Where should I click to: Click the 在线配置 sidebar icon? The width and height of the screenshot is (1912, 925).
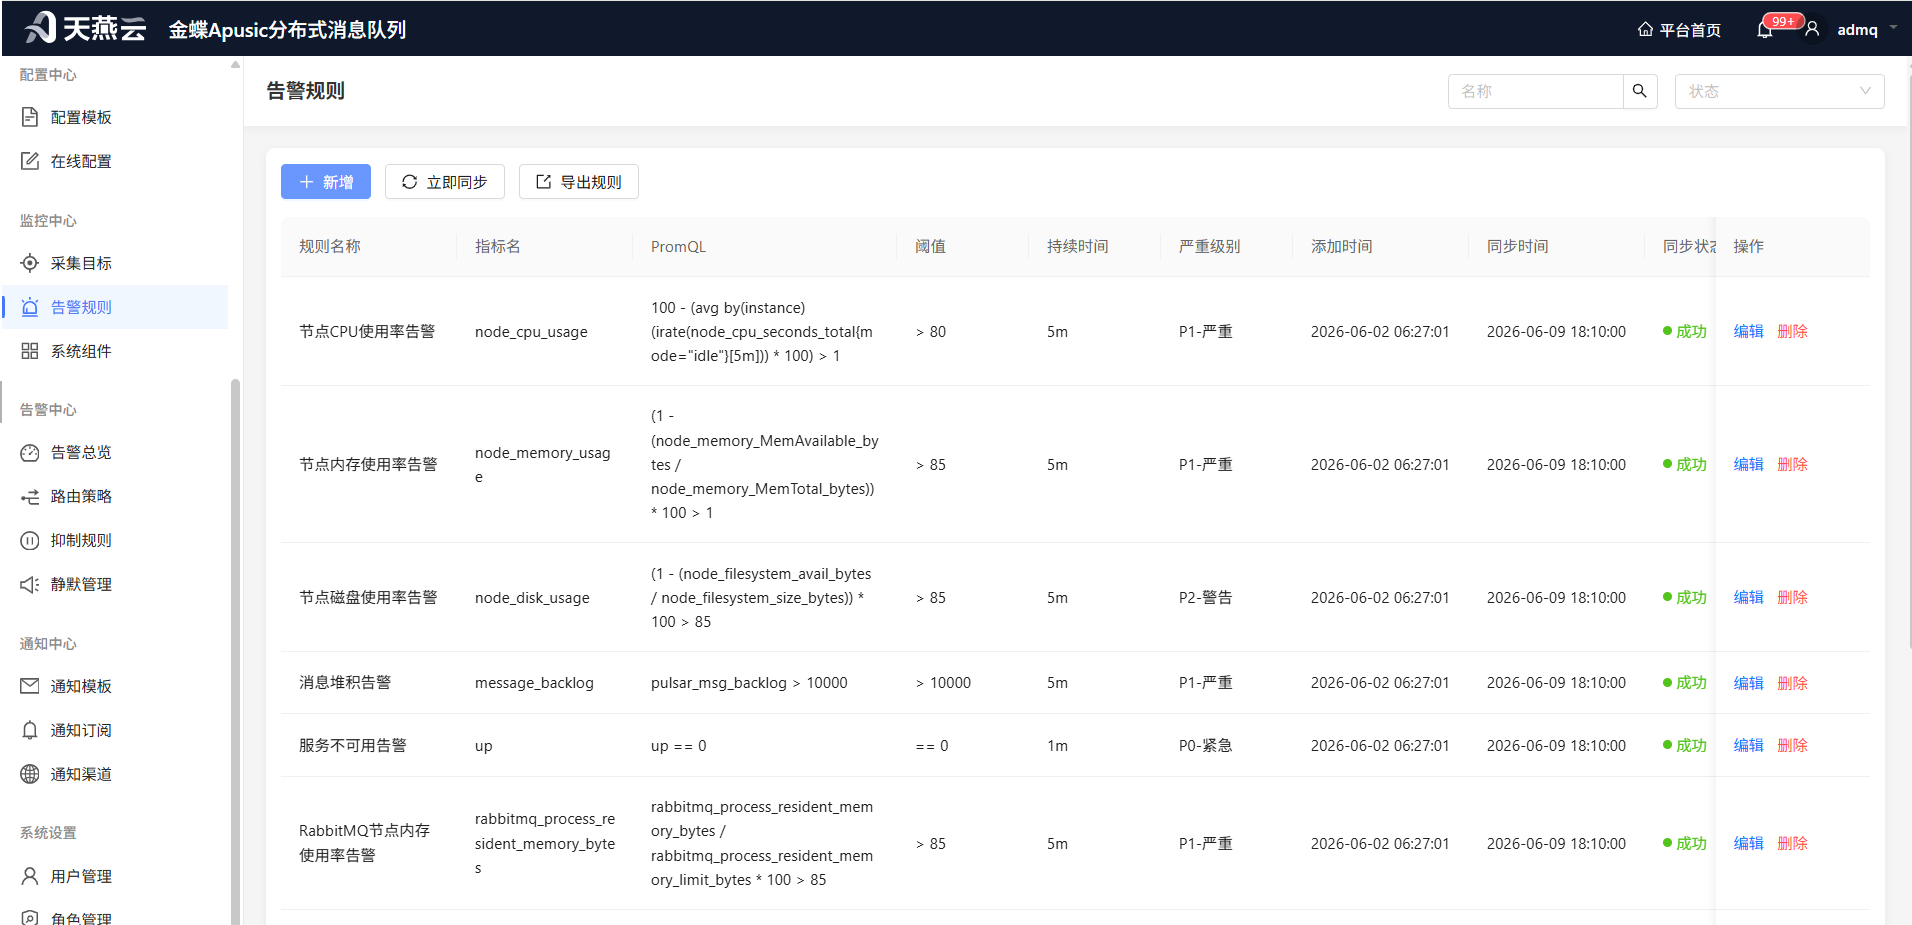[x=30, y=161]
